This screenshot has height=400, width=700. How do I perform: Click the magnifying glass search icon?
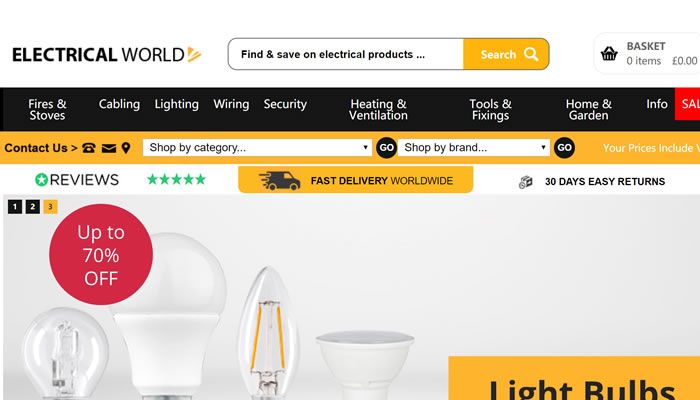point(531,54)
